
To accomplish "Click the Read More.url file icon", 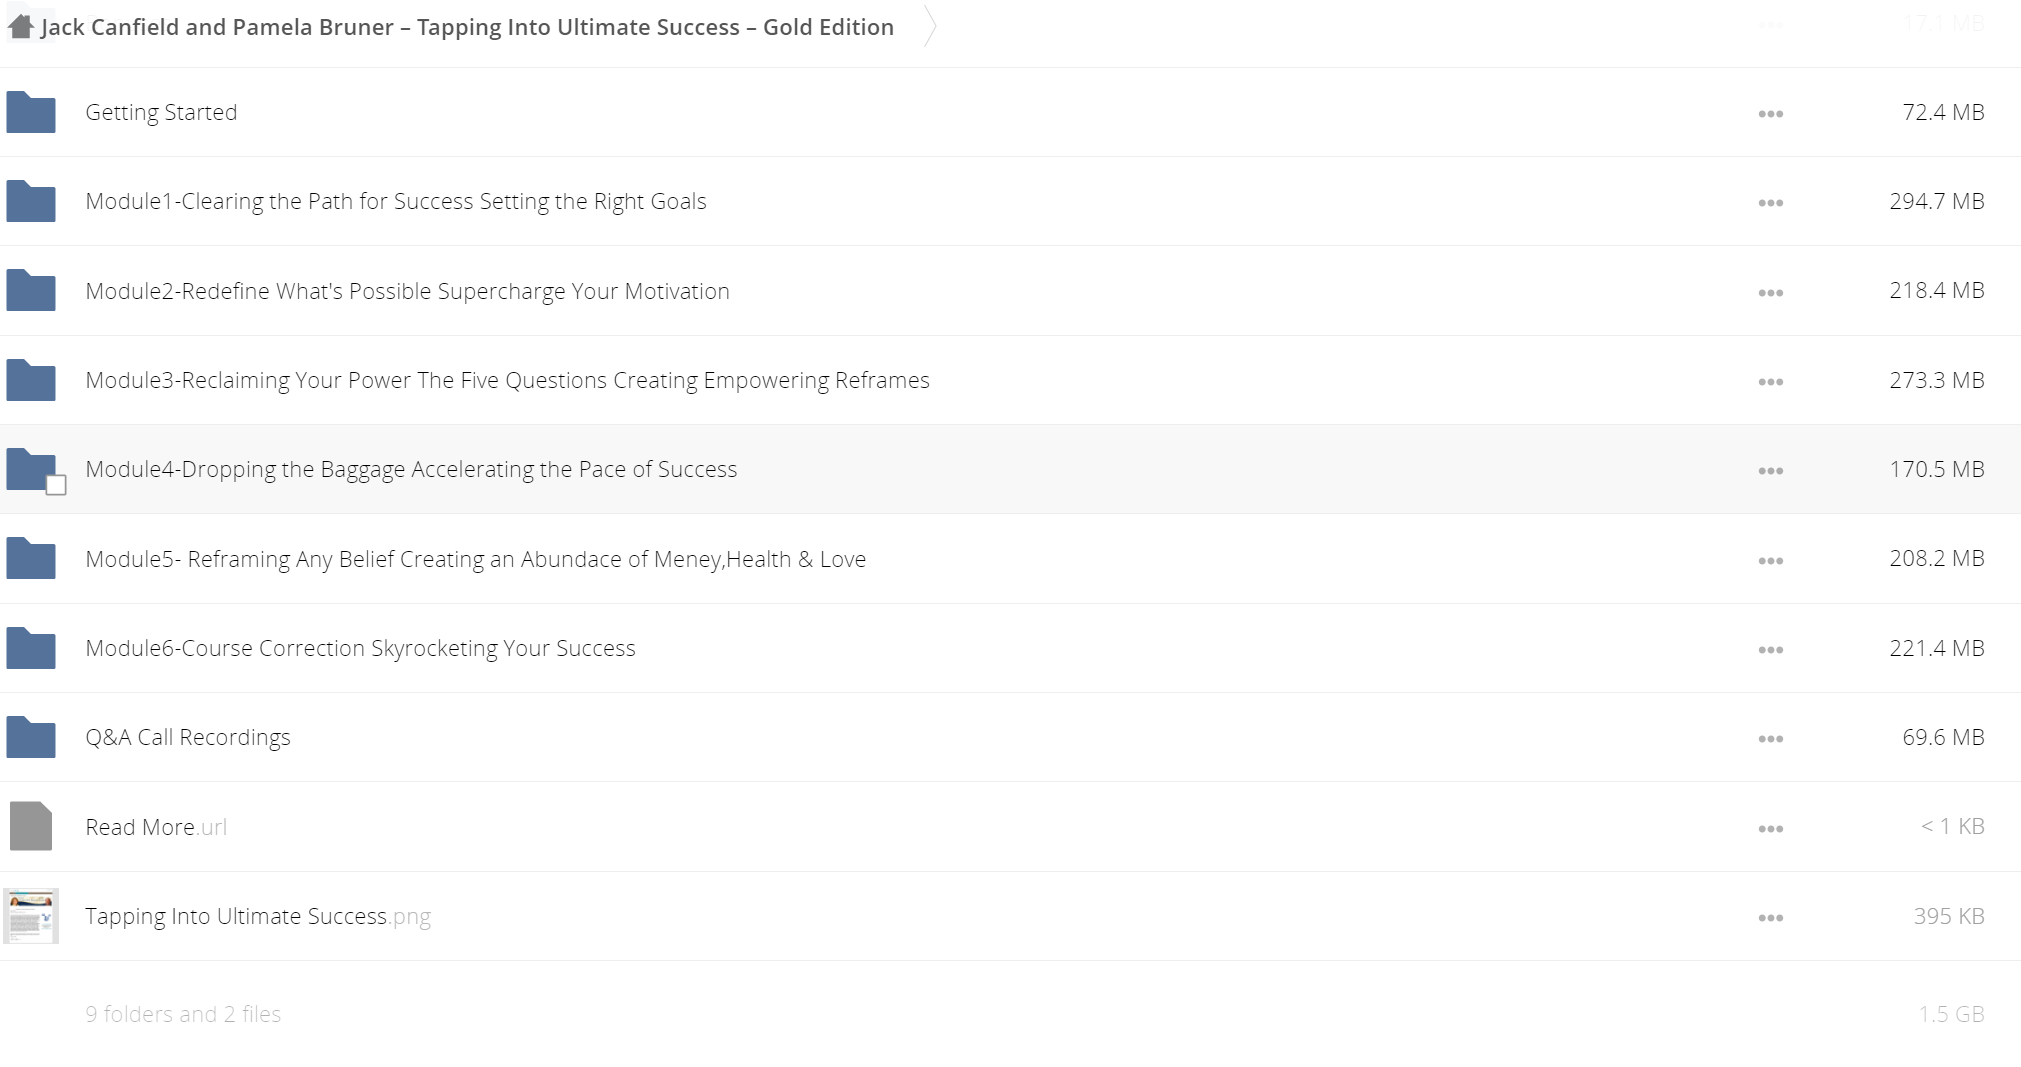I will (31, 826).
